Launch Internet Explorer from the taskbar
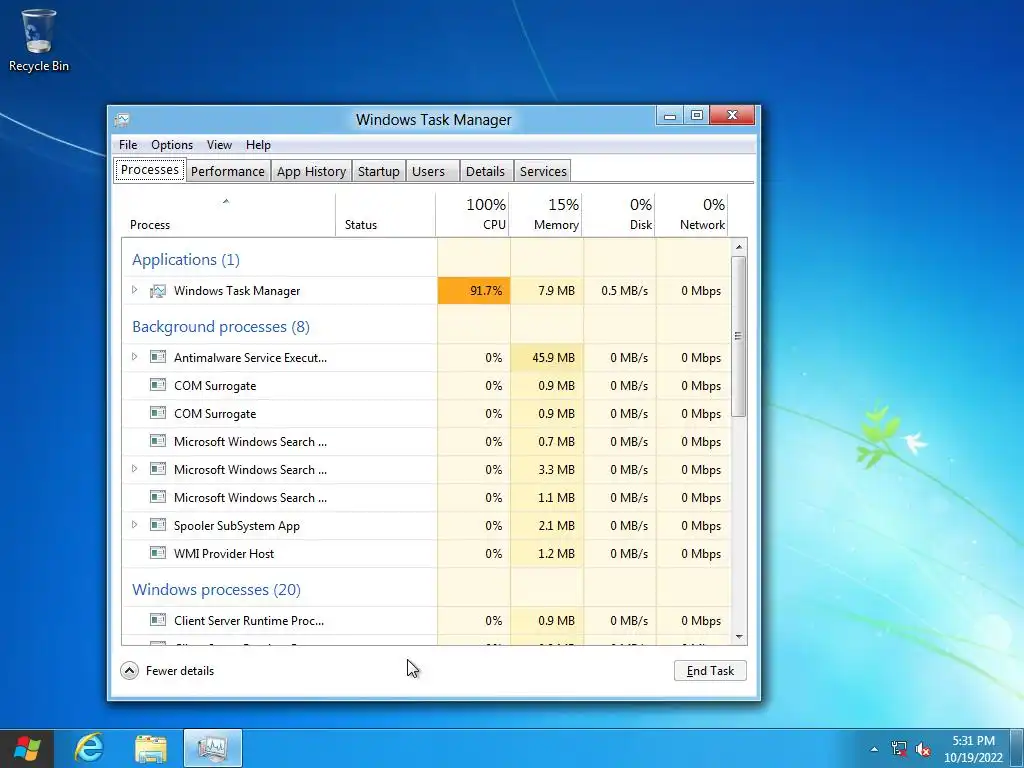1024x768 pixels. [x=89, y=748]
